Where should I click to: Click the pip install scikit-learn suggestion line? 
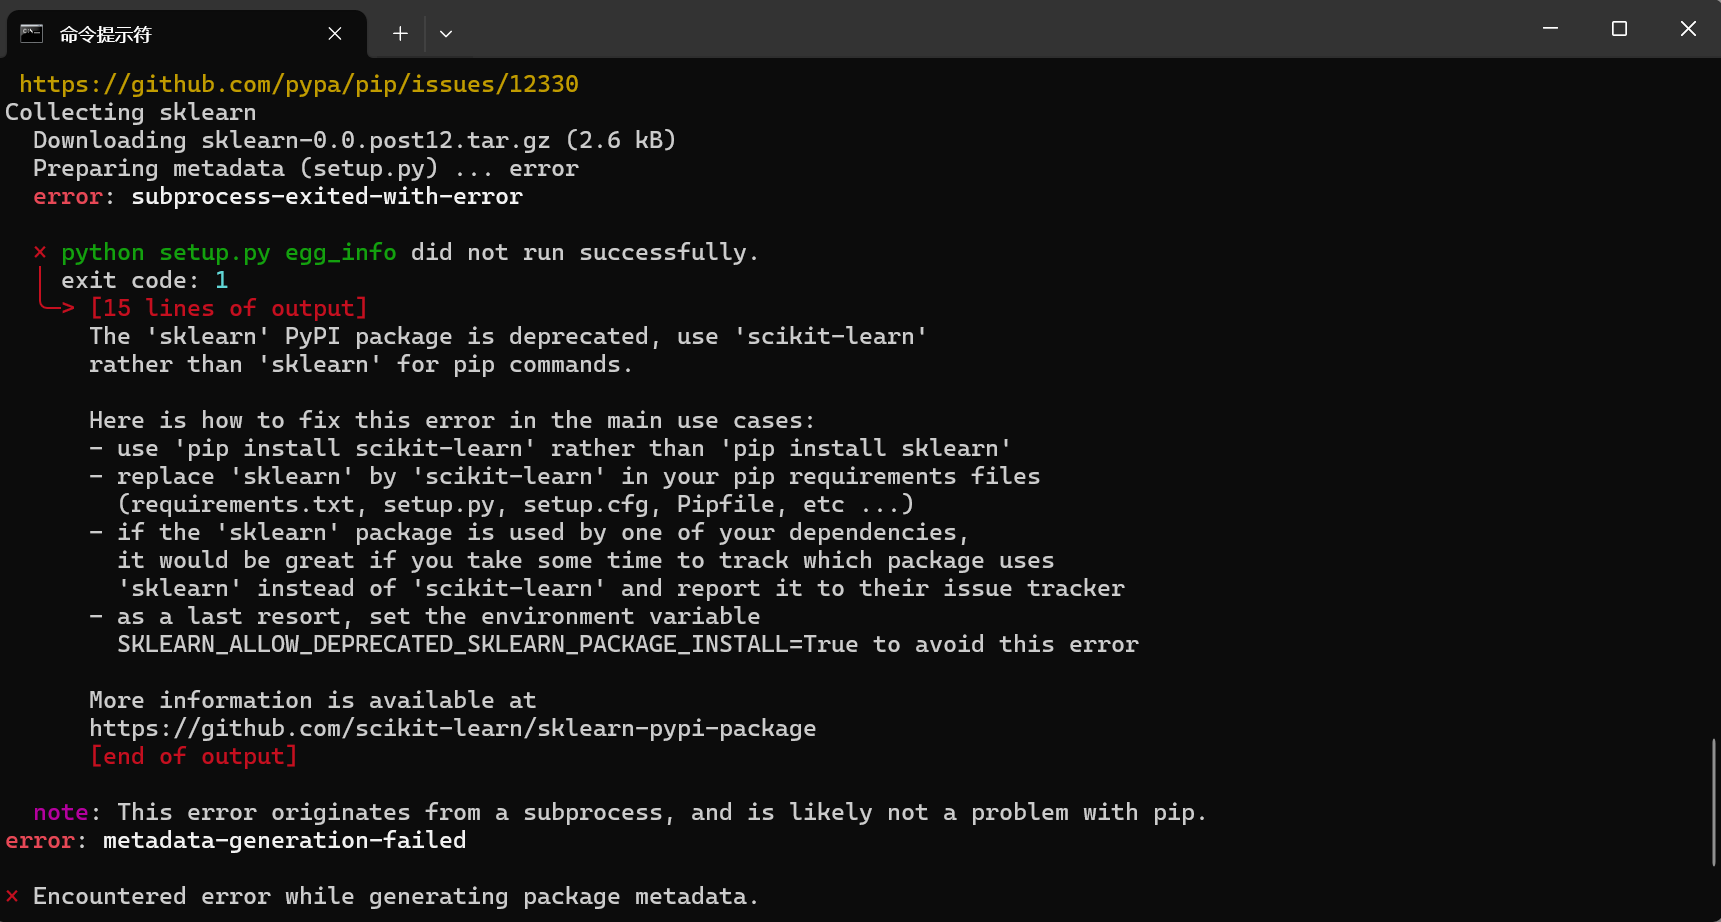549,448
